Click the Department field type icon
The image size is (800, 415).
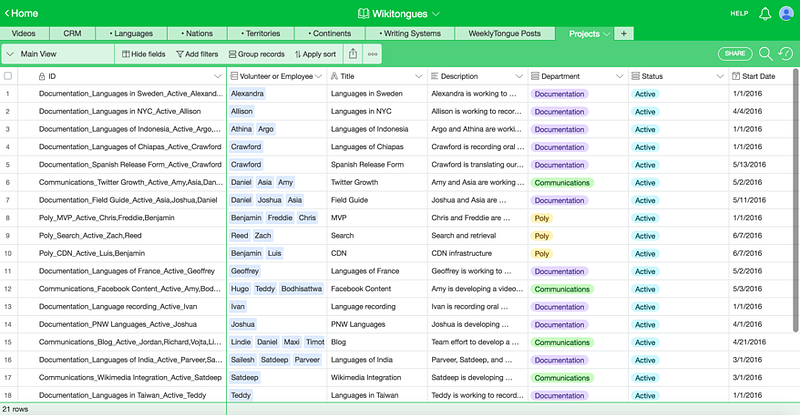(x=535, y=76)
